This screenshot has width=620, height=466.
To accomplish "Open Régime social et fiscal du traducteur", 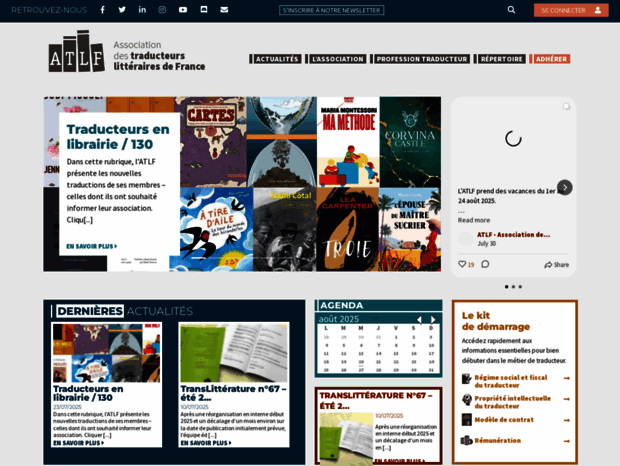I will 511,381.
